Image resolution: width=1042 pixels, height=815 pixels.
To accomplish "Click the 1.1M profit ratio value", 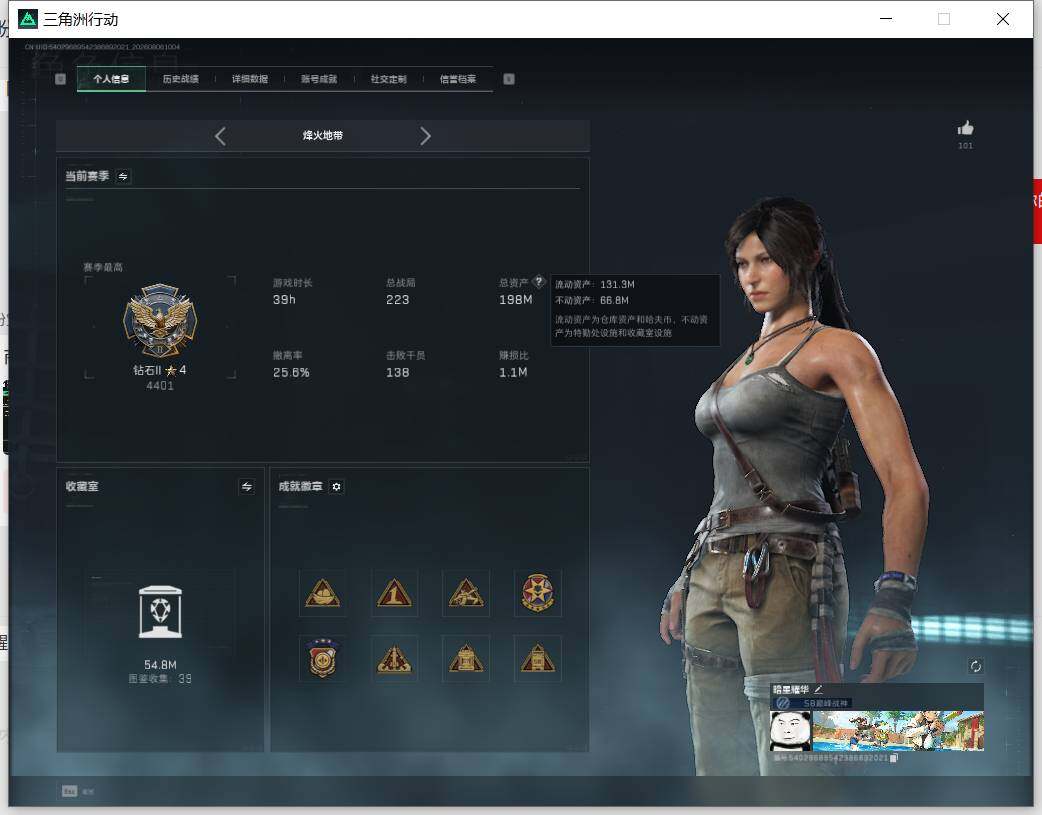I will click(x=513, y=373).
